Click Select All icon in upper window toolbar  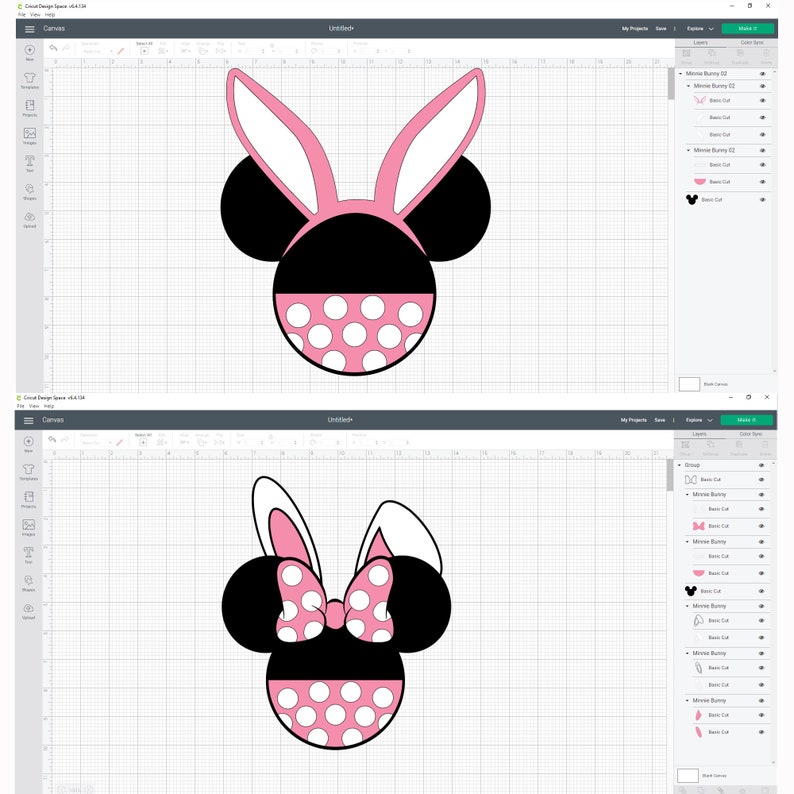click(144, 51)
